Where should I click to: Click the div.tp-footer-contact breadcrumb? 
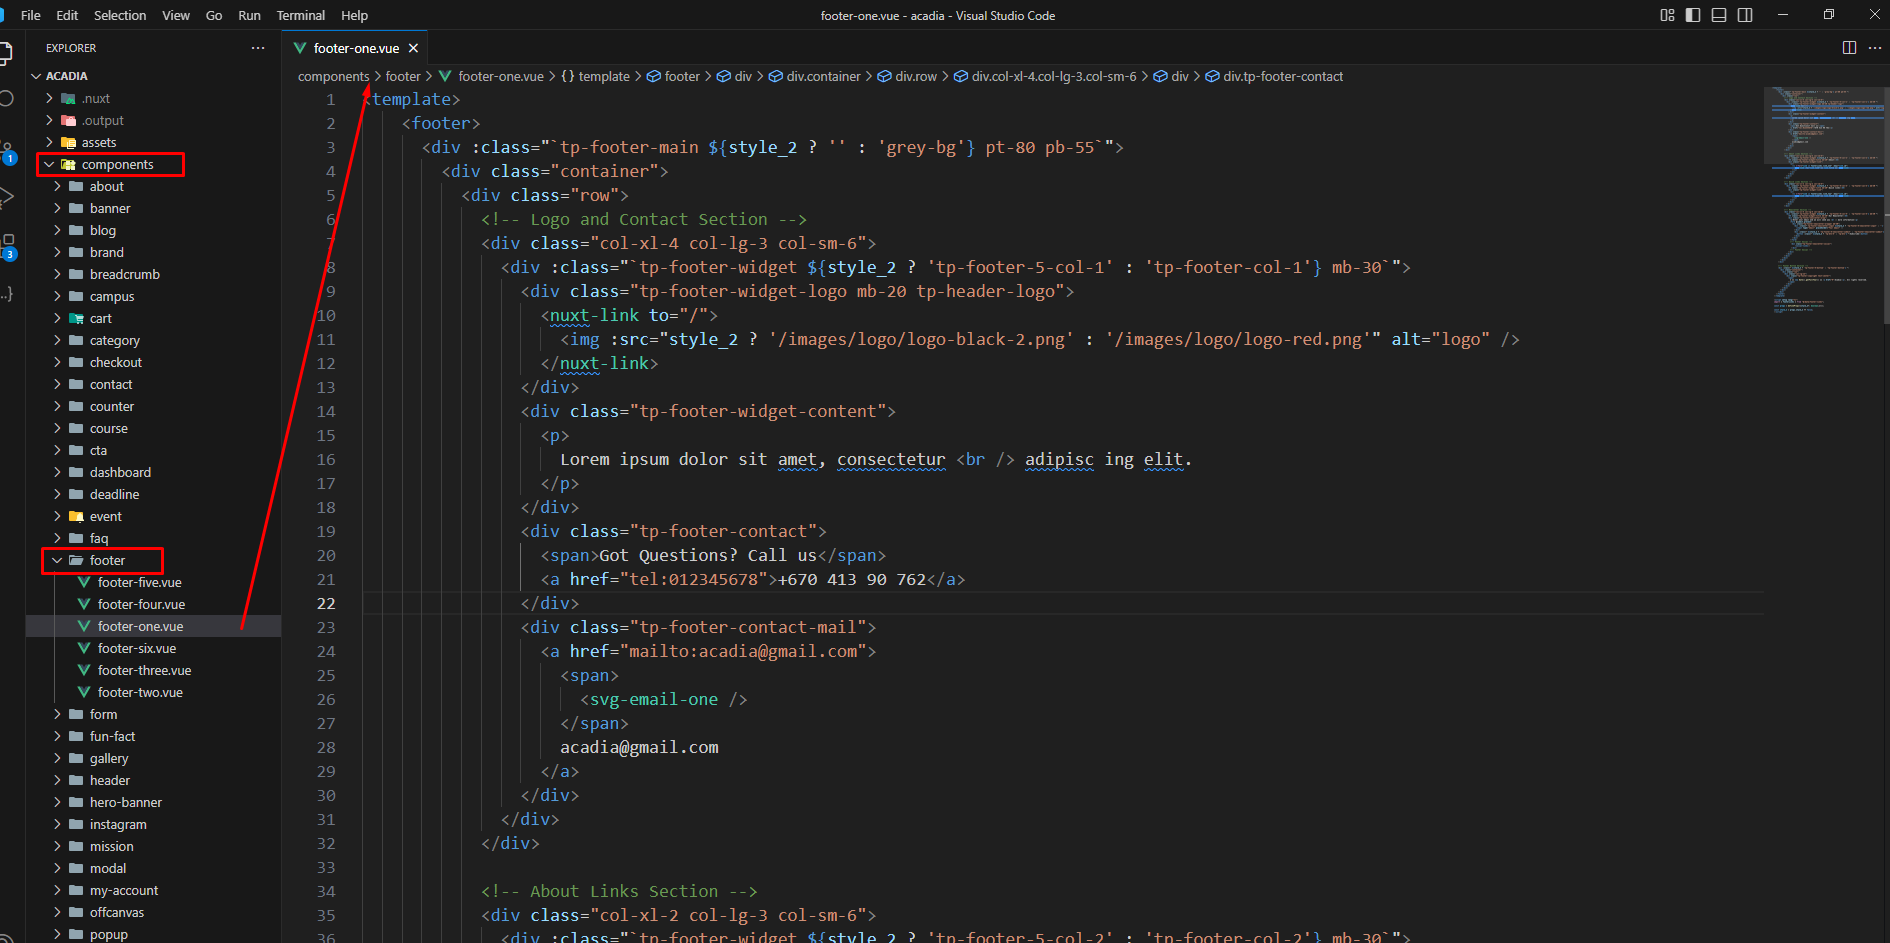pyautogui.click(x=1283, y=76)
